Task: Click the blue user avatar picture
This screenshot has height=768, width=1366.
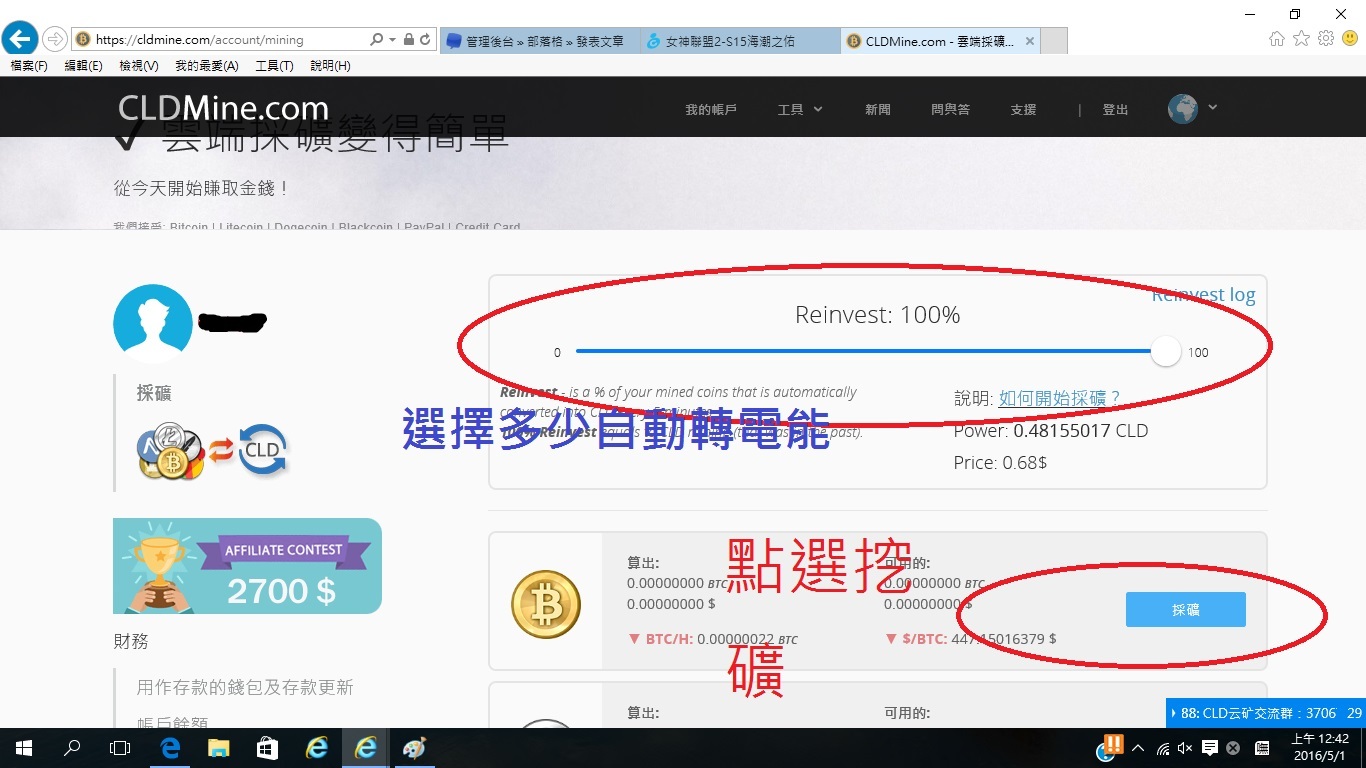Action: (x=153, y=323)
